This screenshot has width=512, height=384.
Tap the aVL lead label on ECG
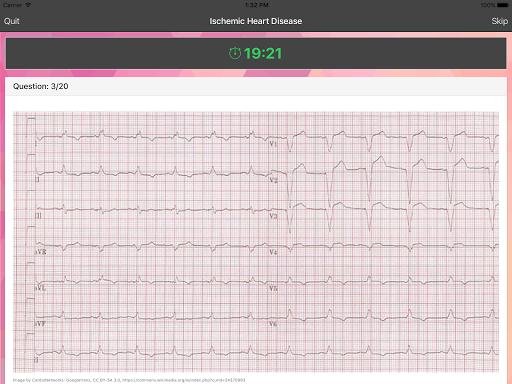pyautogui.click(x=41, y=288)
